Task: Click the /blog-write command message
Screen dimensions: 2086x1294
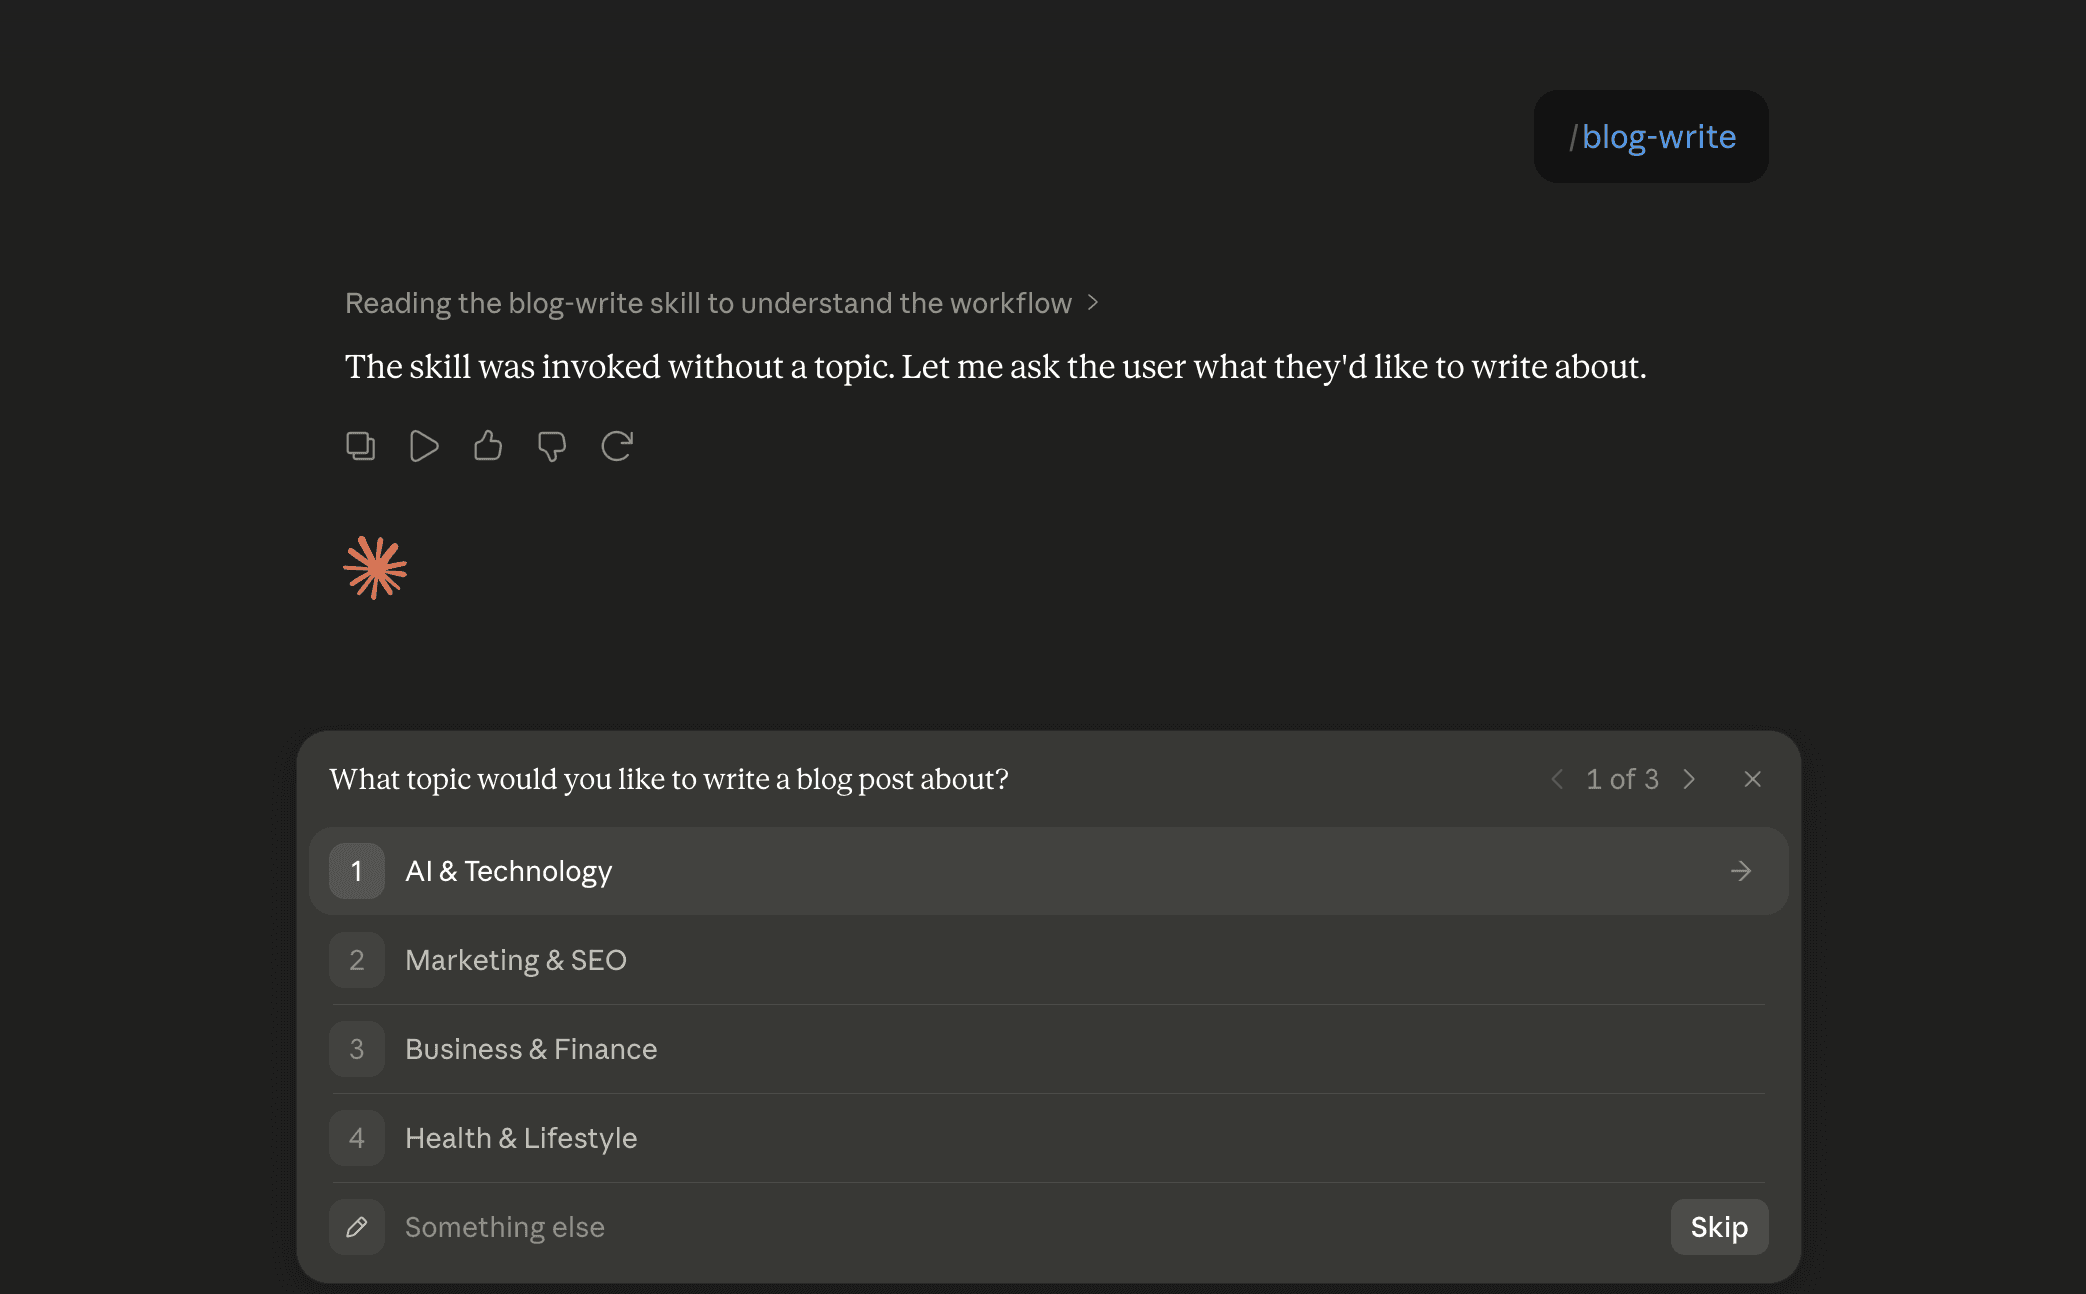Action: coord(1651,136)
